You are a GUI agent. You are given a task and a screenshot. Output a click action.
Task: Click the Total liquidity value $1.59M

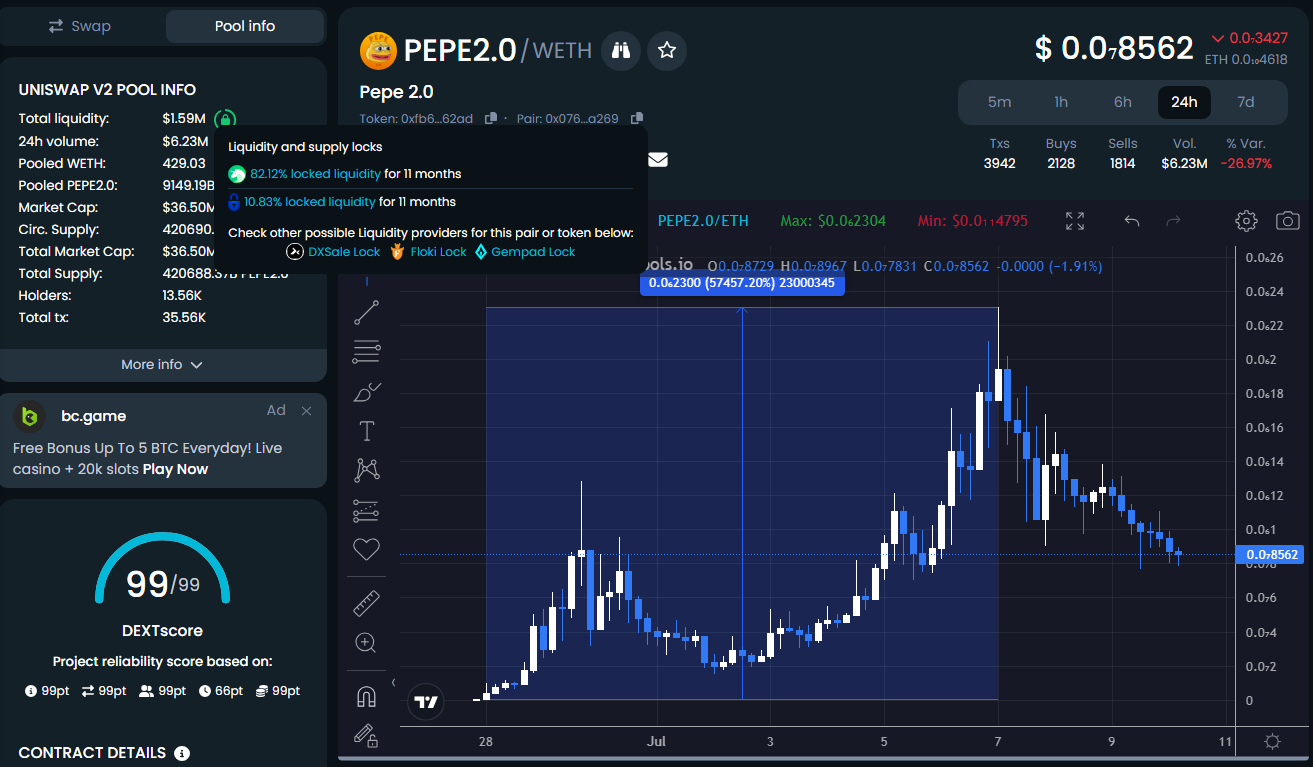click(184, 119)
